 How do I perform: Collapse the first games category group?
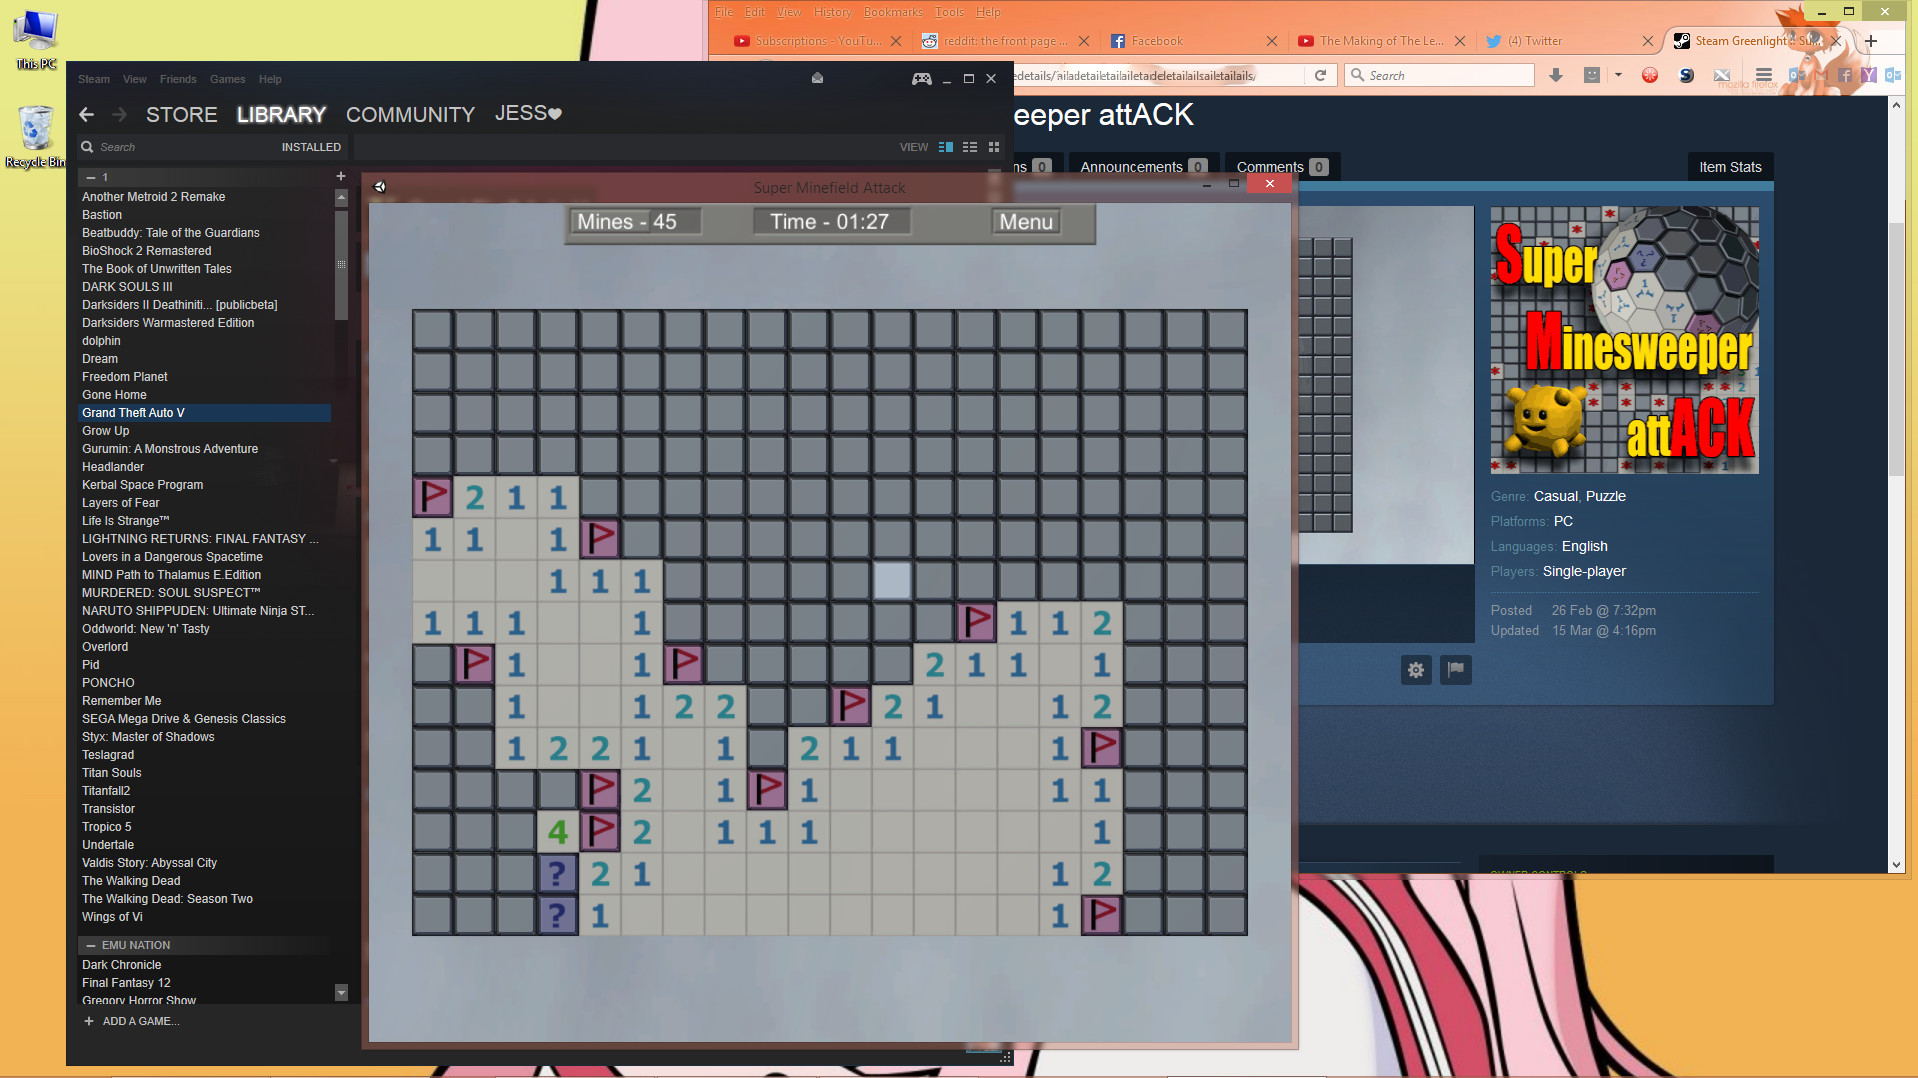[x=90, y=177]
